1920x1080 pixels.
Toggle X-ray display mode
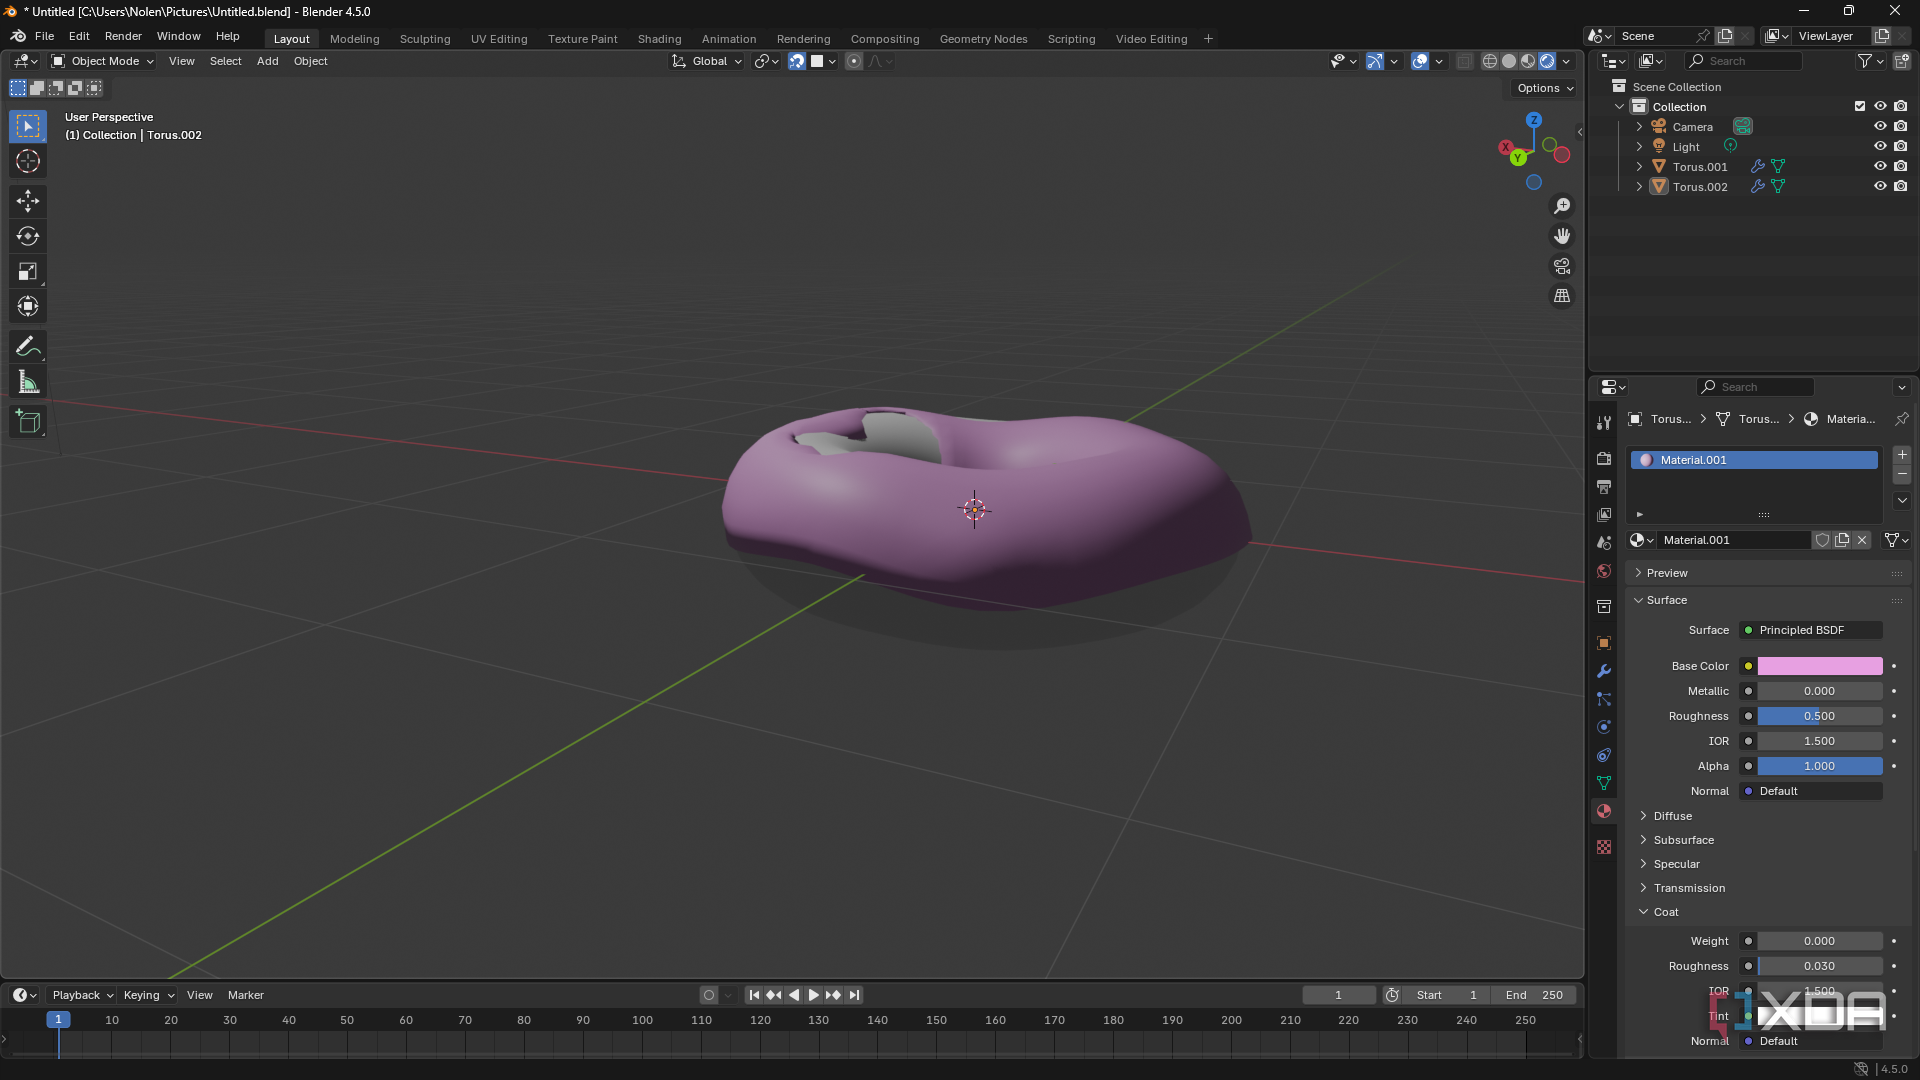[1464, 61]
